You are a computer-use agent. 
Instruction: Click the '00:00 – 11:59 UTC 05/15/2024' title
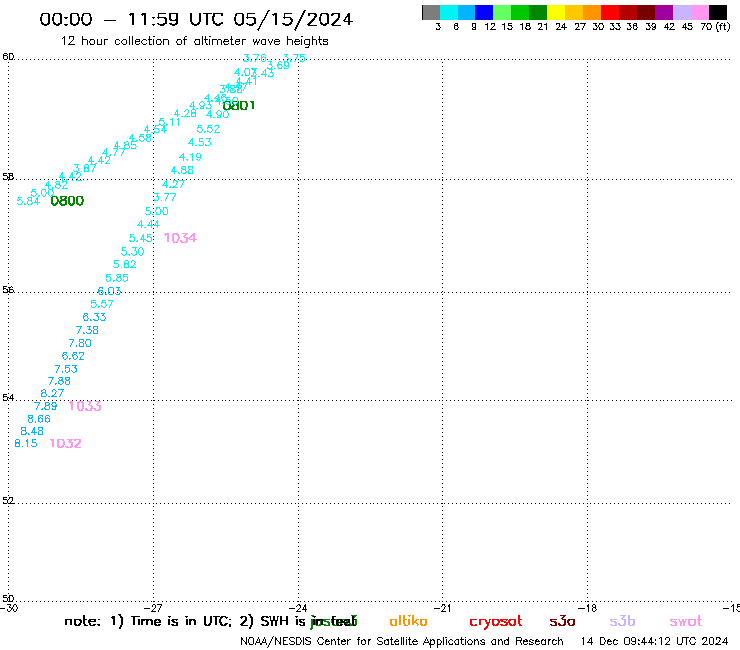pyautogui.click(x=196, y=19)
